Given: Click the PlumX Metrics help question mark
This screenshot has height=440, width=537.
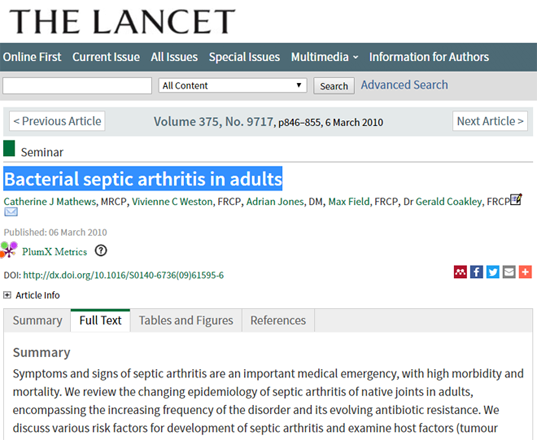Looking at the screenshot, I should 101,251.
